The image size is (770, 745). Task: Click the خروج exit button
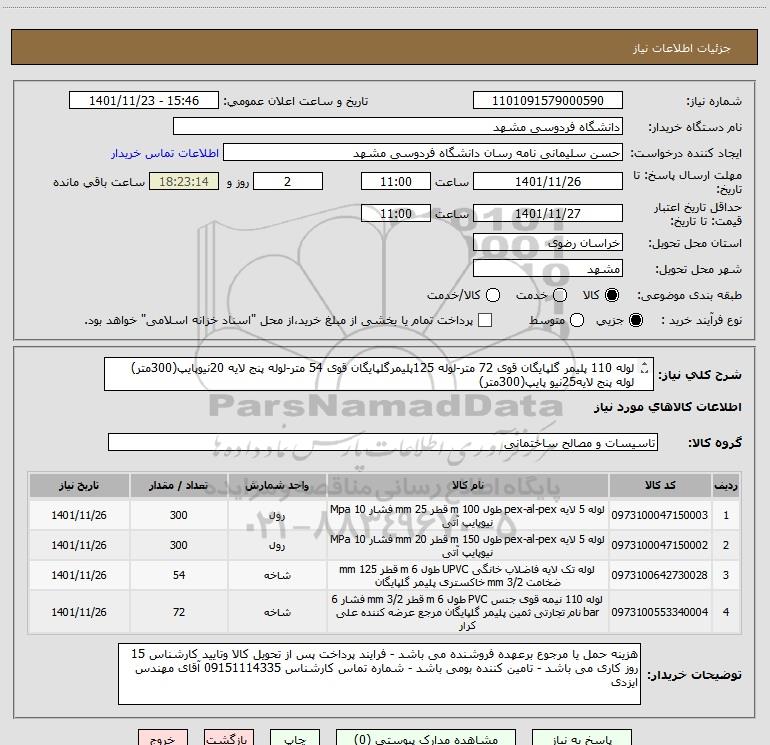click(163, 738)
